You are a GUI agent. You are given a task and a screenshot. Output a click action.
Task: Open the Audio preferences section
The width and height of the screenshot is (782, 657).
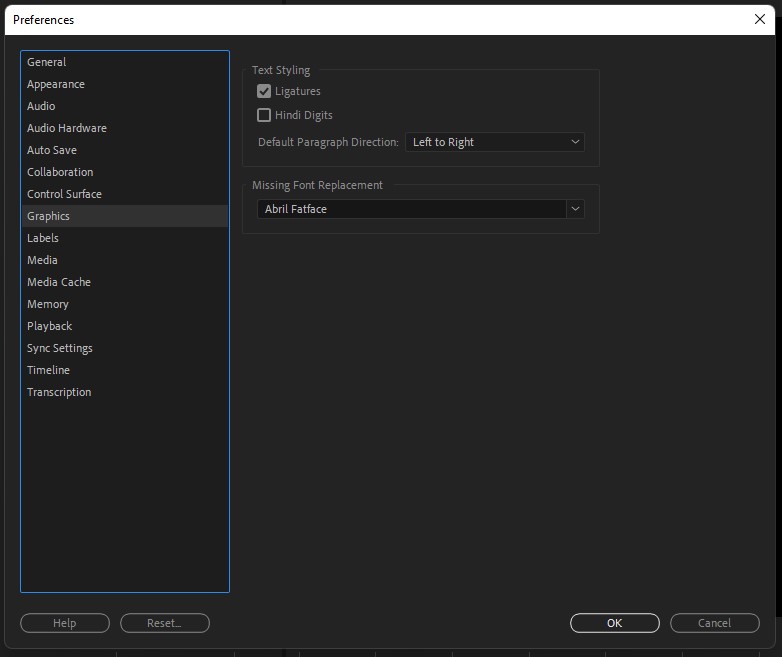pos(124,106)
